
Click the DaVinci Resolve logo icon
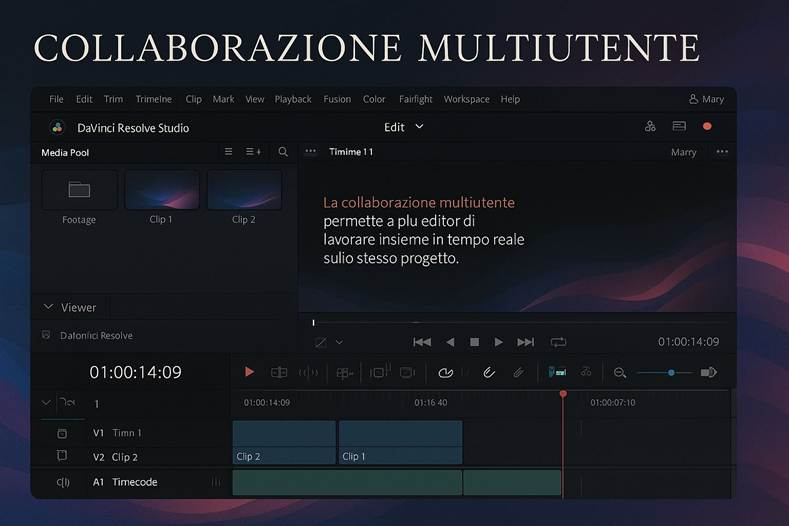pos(57,127)
